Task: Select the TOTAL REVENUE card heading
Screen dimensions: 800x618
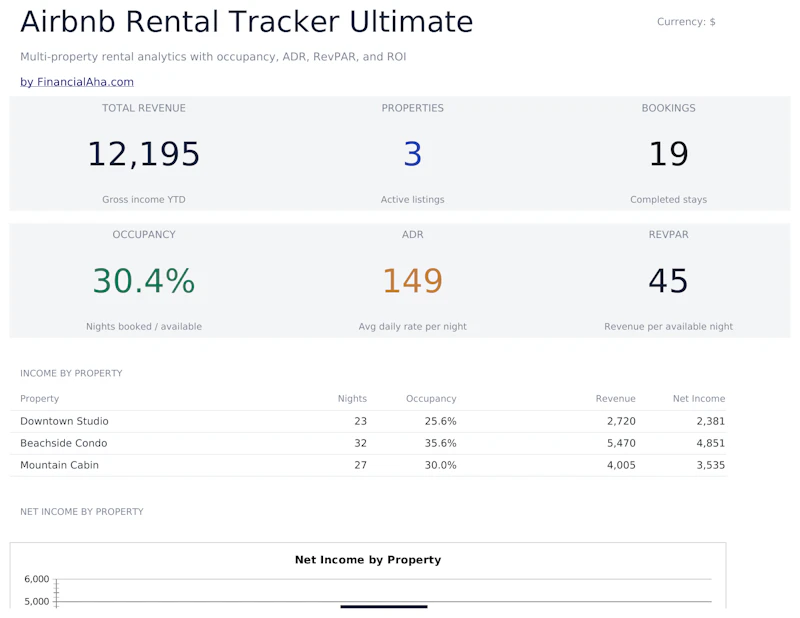Action: pyautogui.click(x=144, y=108)
